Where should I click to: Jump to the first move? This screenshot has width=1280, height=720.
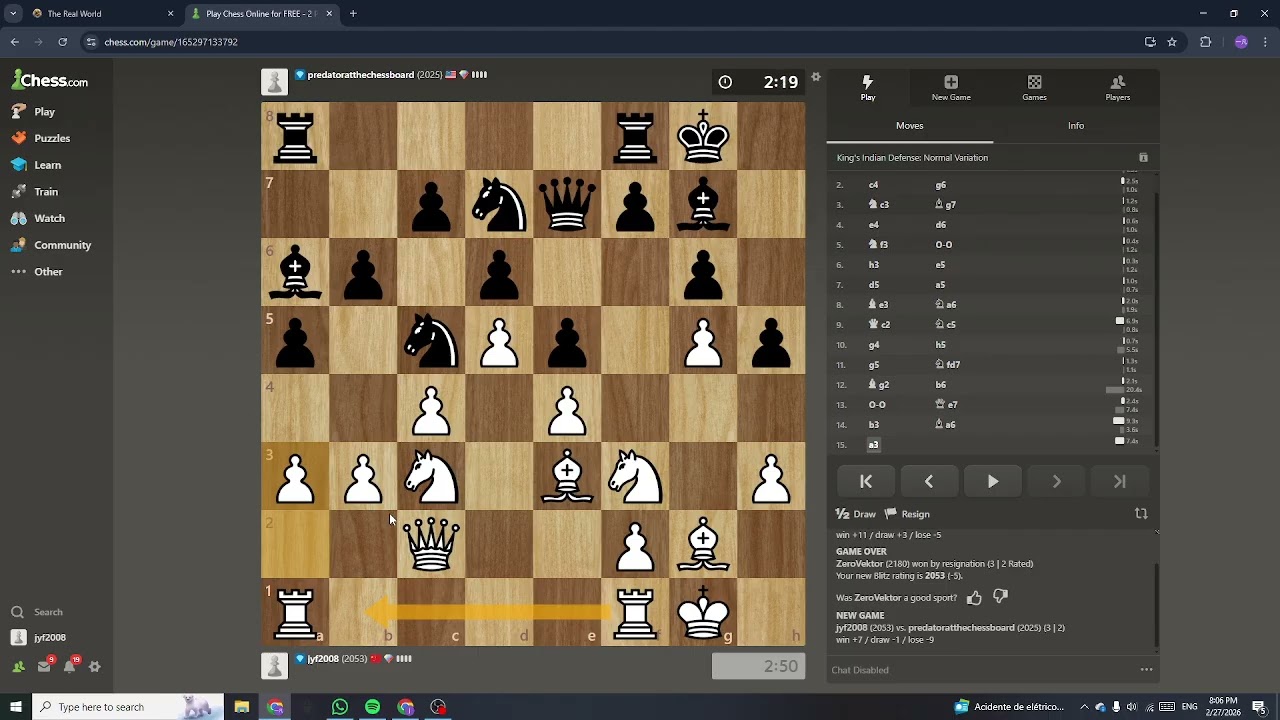pyautogui.click(x=866, y=482)
